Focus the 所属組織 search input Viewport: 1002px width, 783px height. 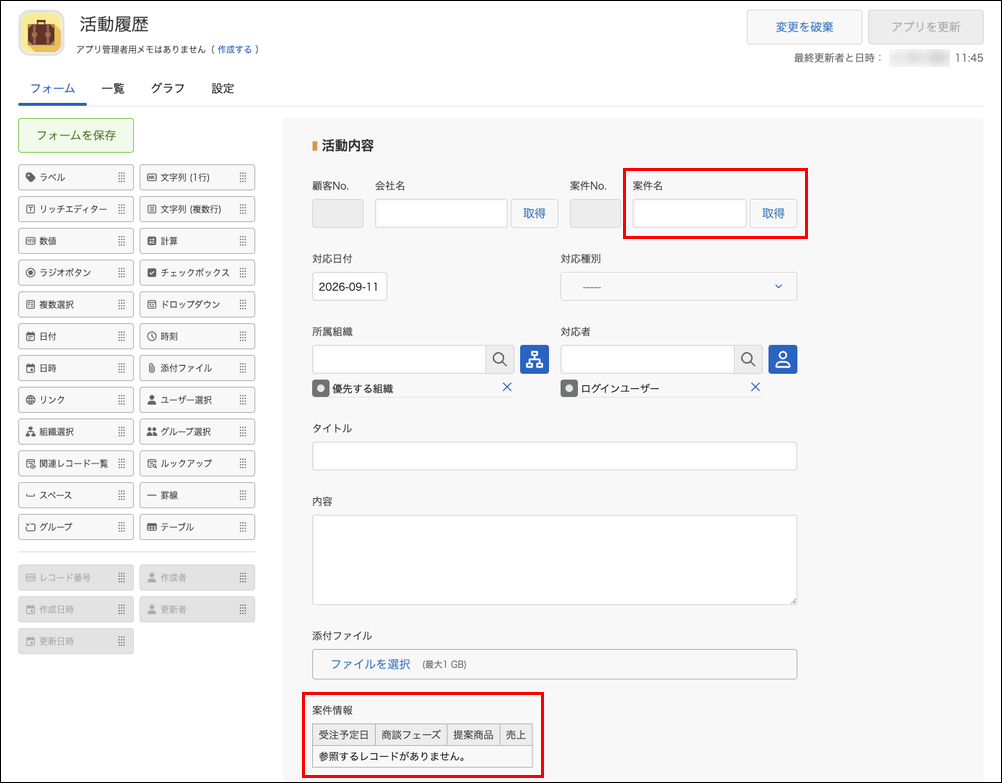399,359
